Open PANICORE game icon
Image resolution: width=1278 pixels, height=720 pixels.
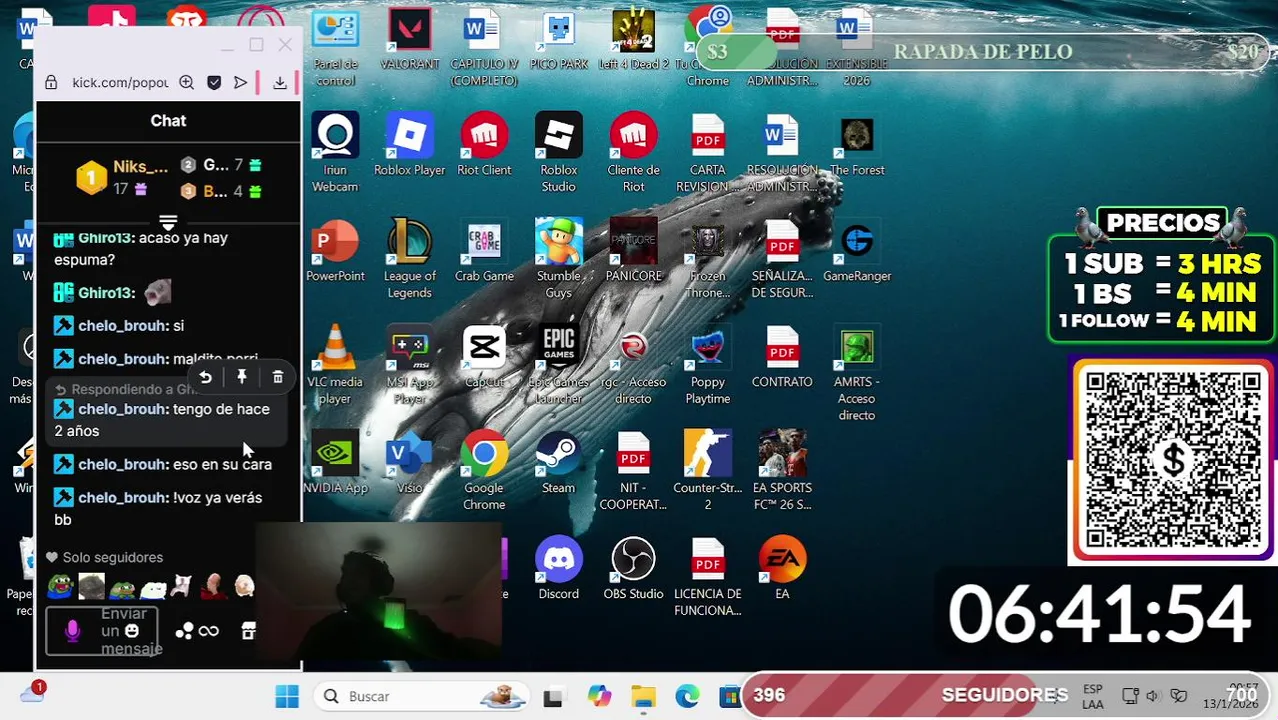click(x=633, y=251)
